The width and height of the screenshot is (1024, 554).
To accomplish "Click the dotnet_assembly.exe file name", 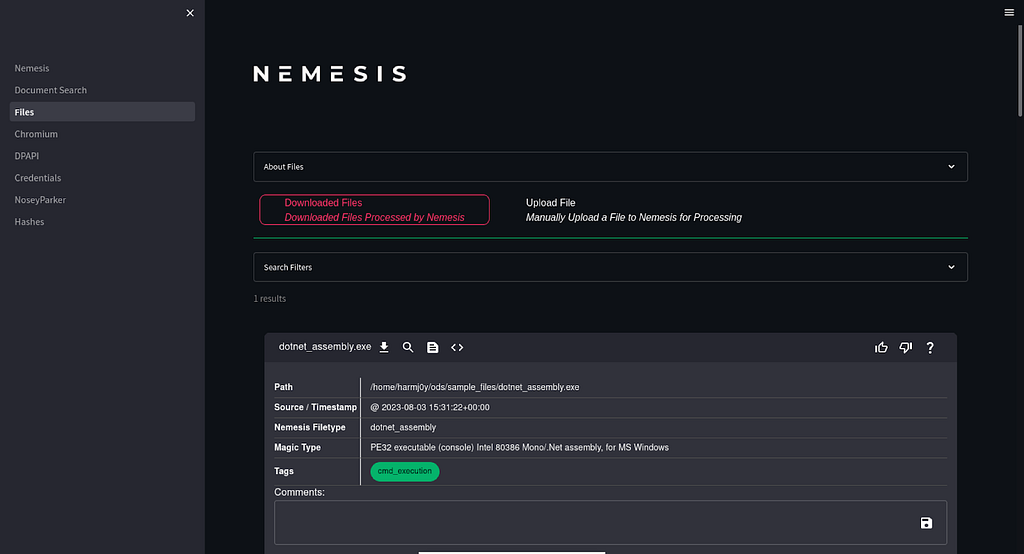I will (x=325, y=347).
